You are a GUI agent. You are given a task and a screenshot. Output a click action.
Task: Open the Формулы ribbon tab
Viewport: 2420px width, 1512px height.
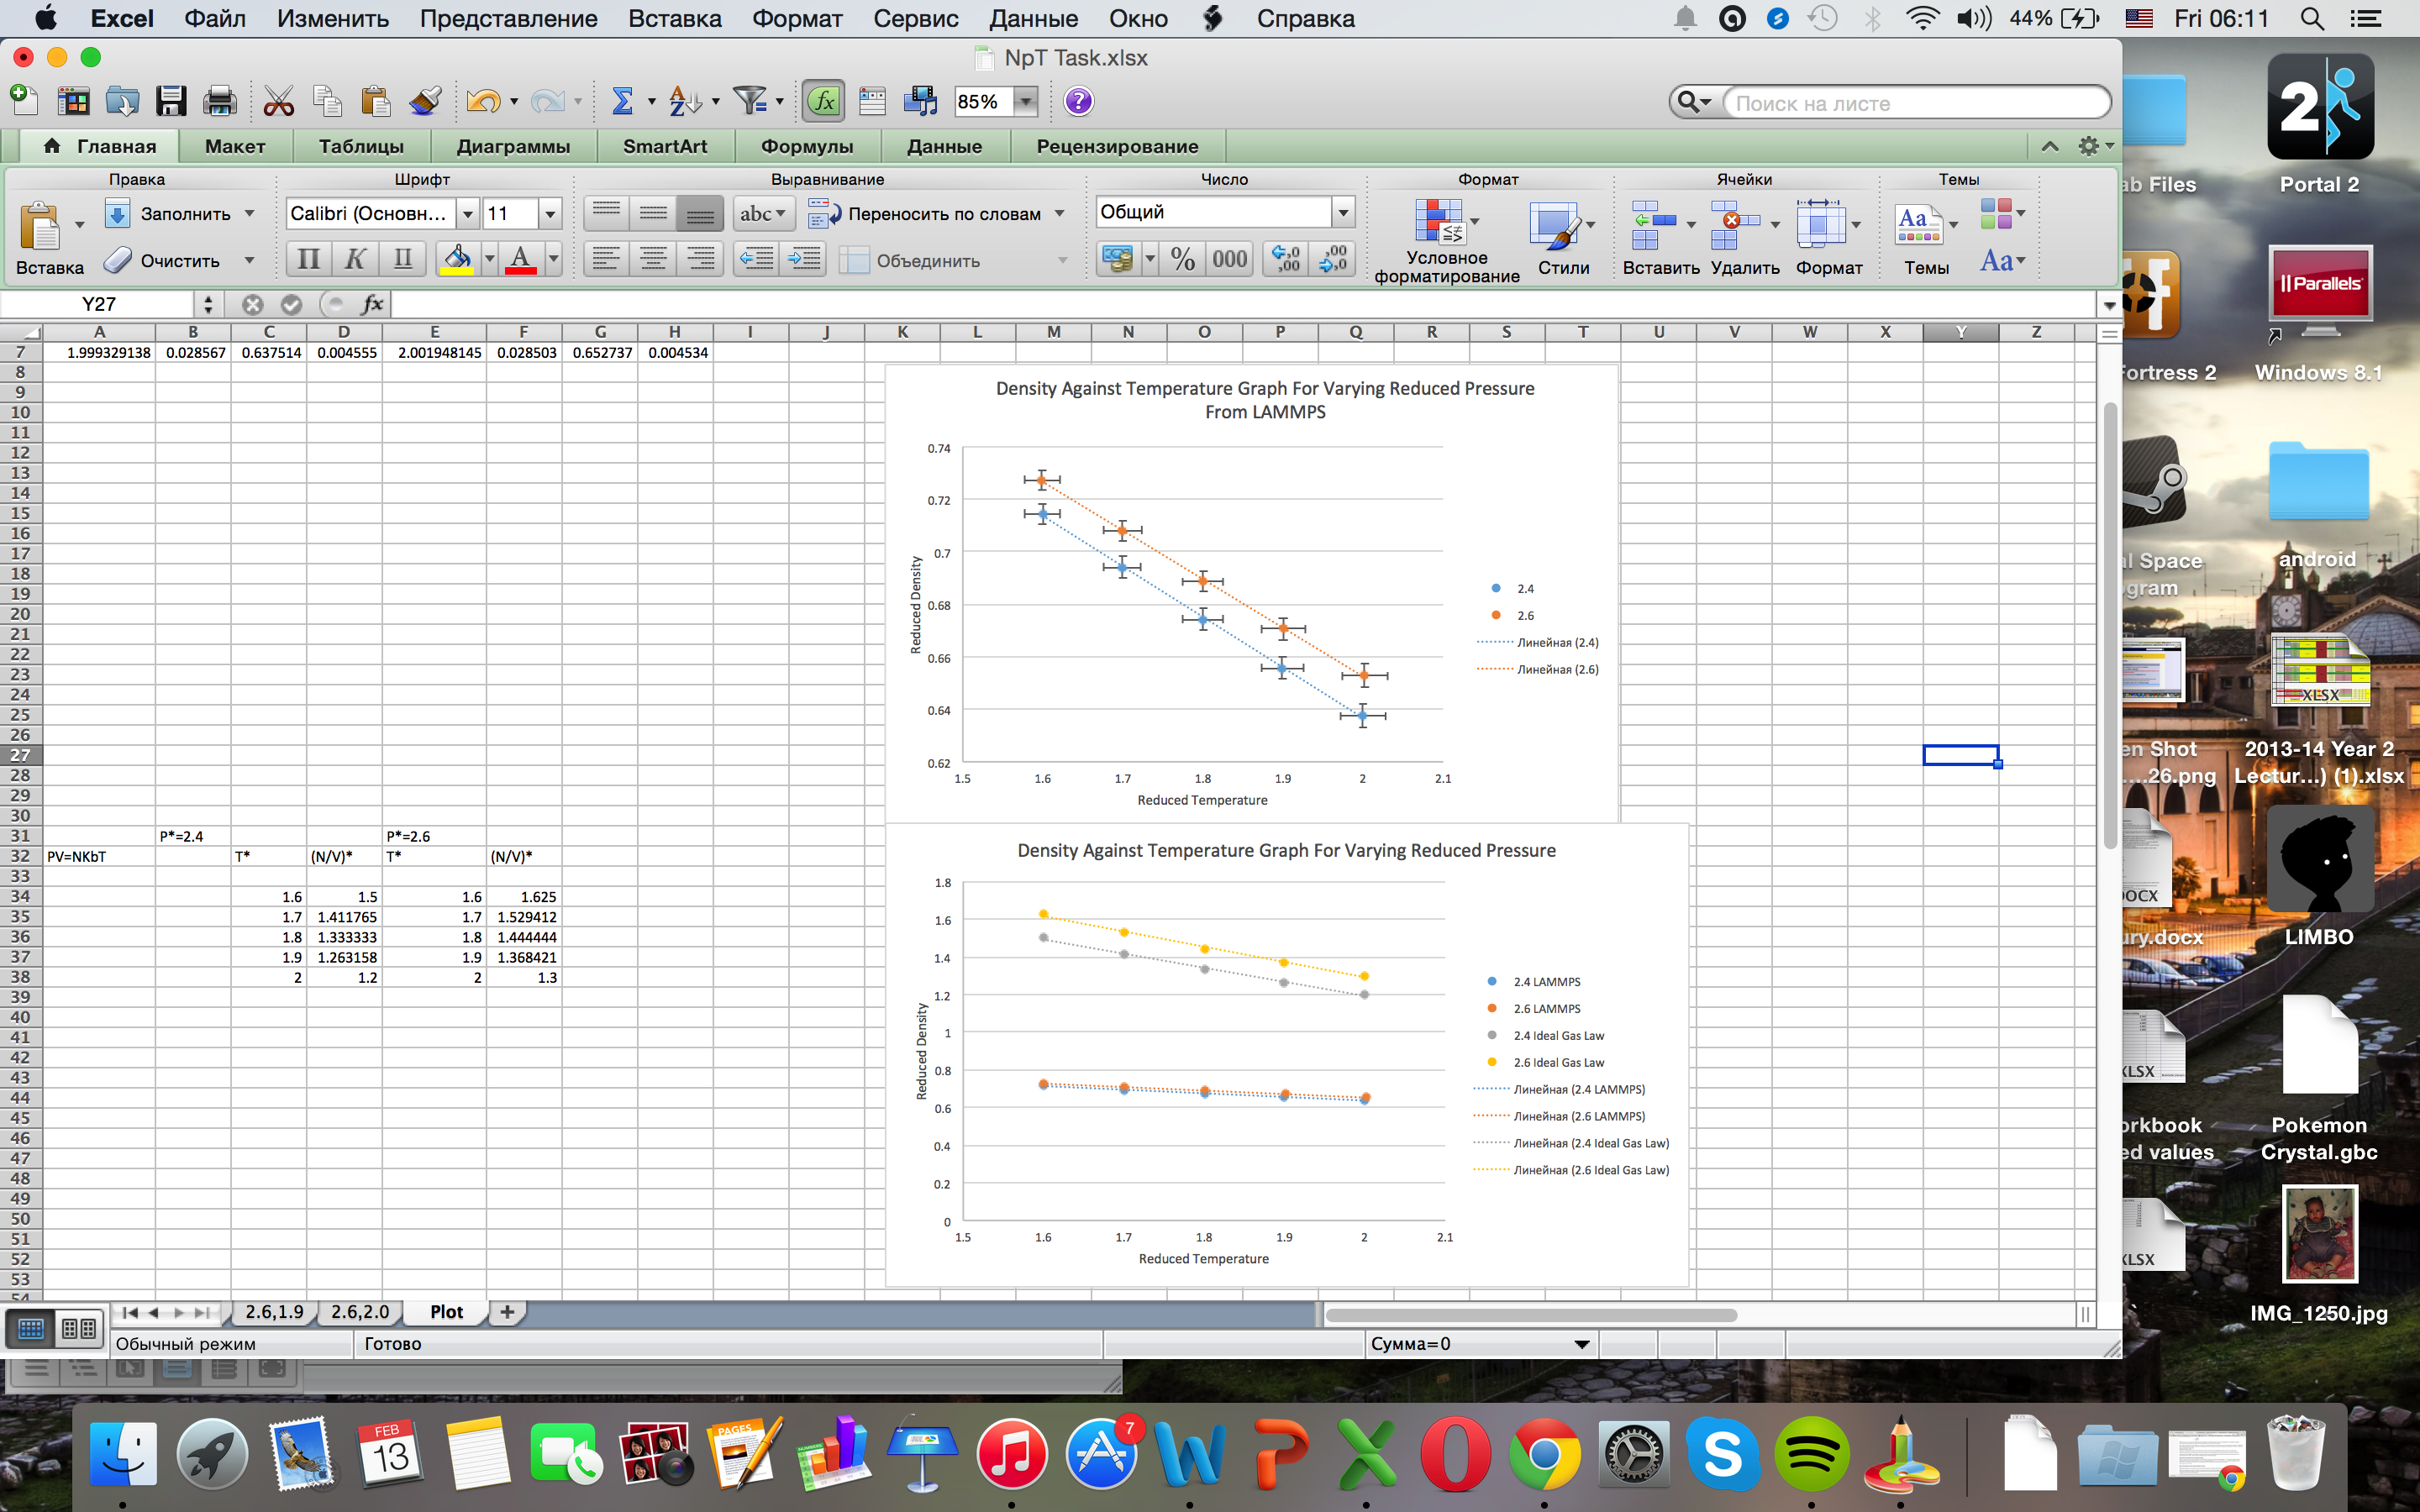point(806,146)
